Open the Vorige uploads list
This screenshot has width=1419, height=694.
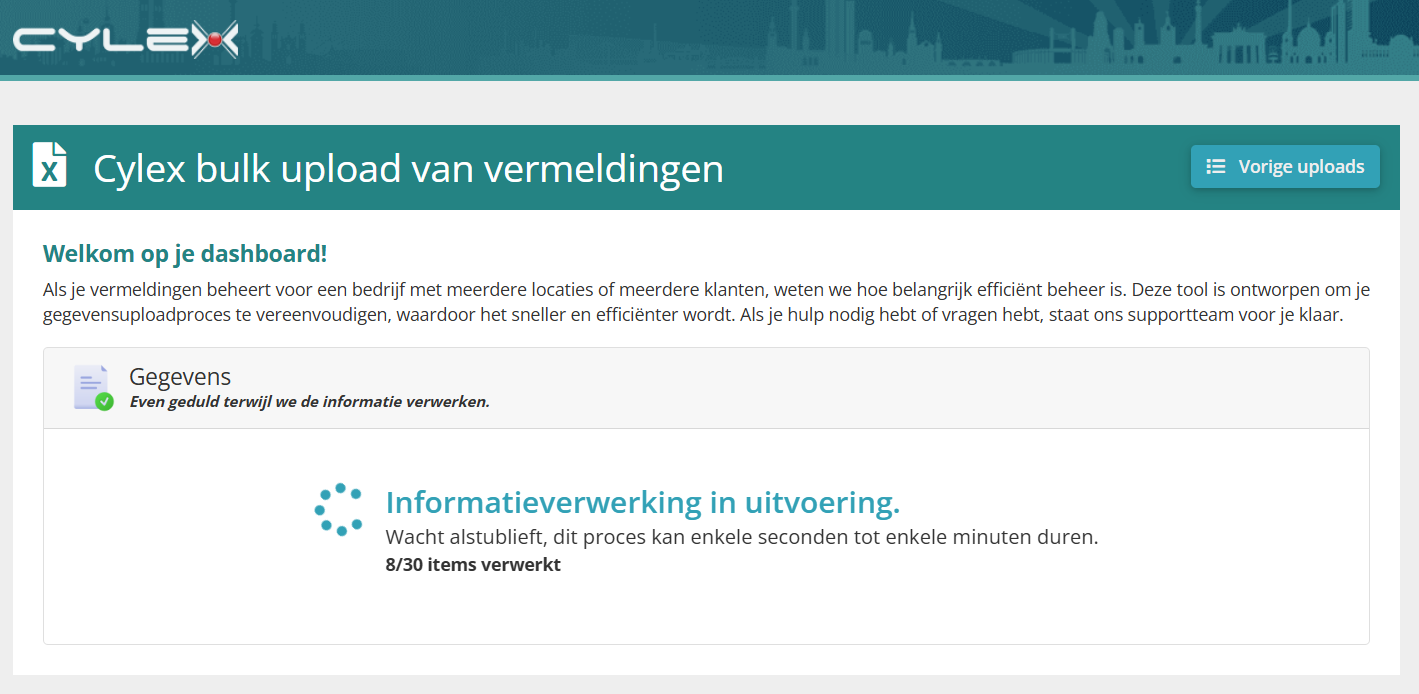[x=1285, y=167]
